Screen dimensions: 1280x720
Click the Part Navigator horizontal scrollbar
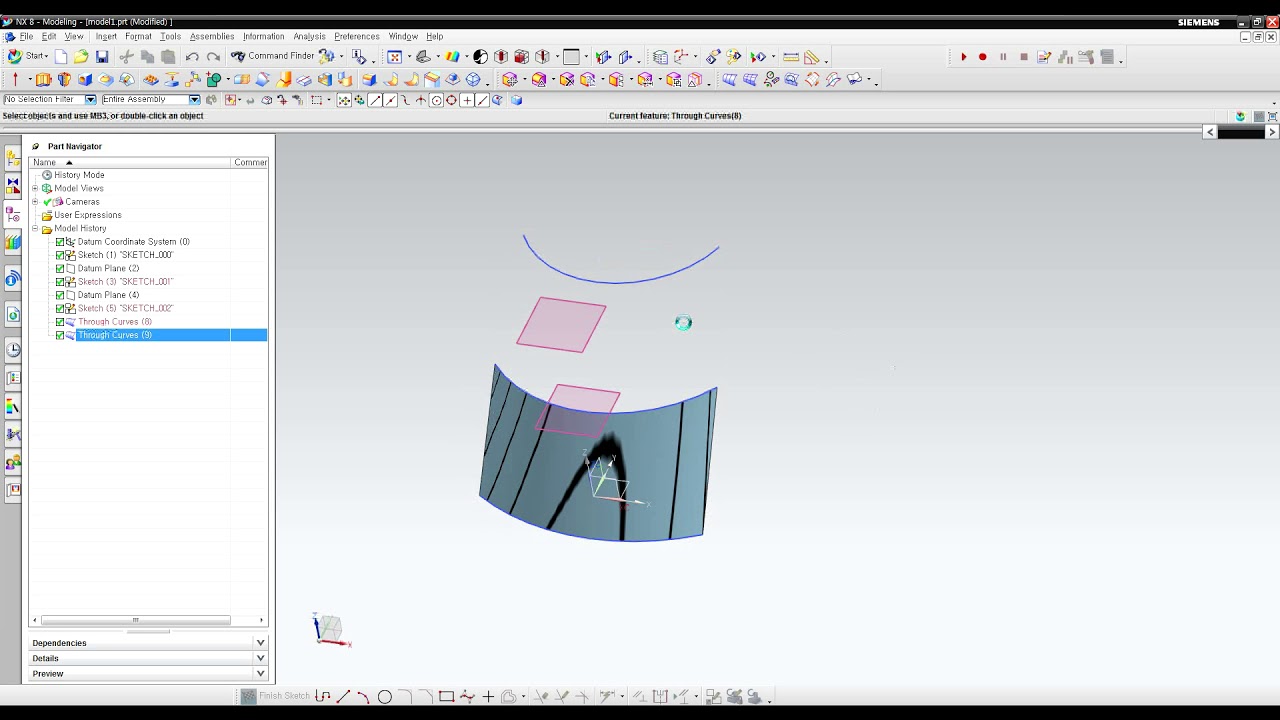point(135,620)
